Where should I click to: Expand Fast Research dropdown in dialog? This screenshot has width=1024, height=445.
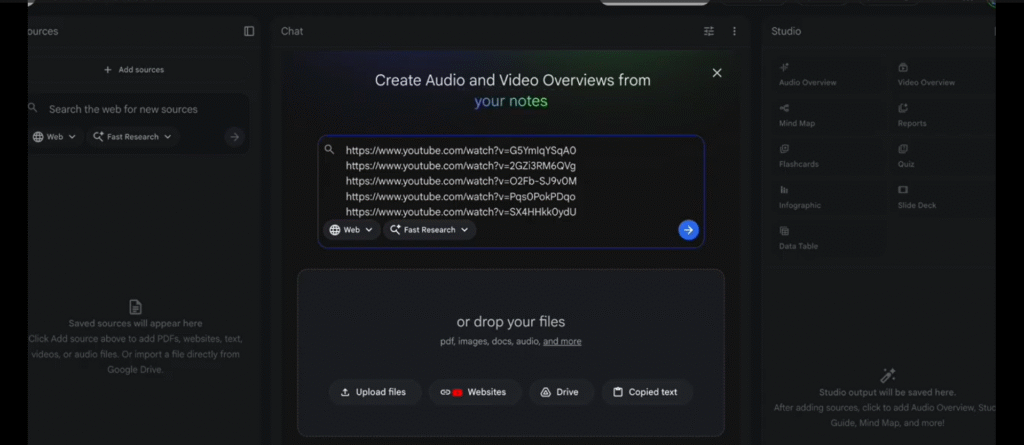click(429, 230)
